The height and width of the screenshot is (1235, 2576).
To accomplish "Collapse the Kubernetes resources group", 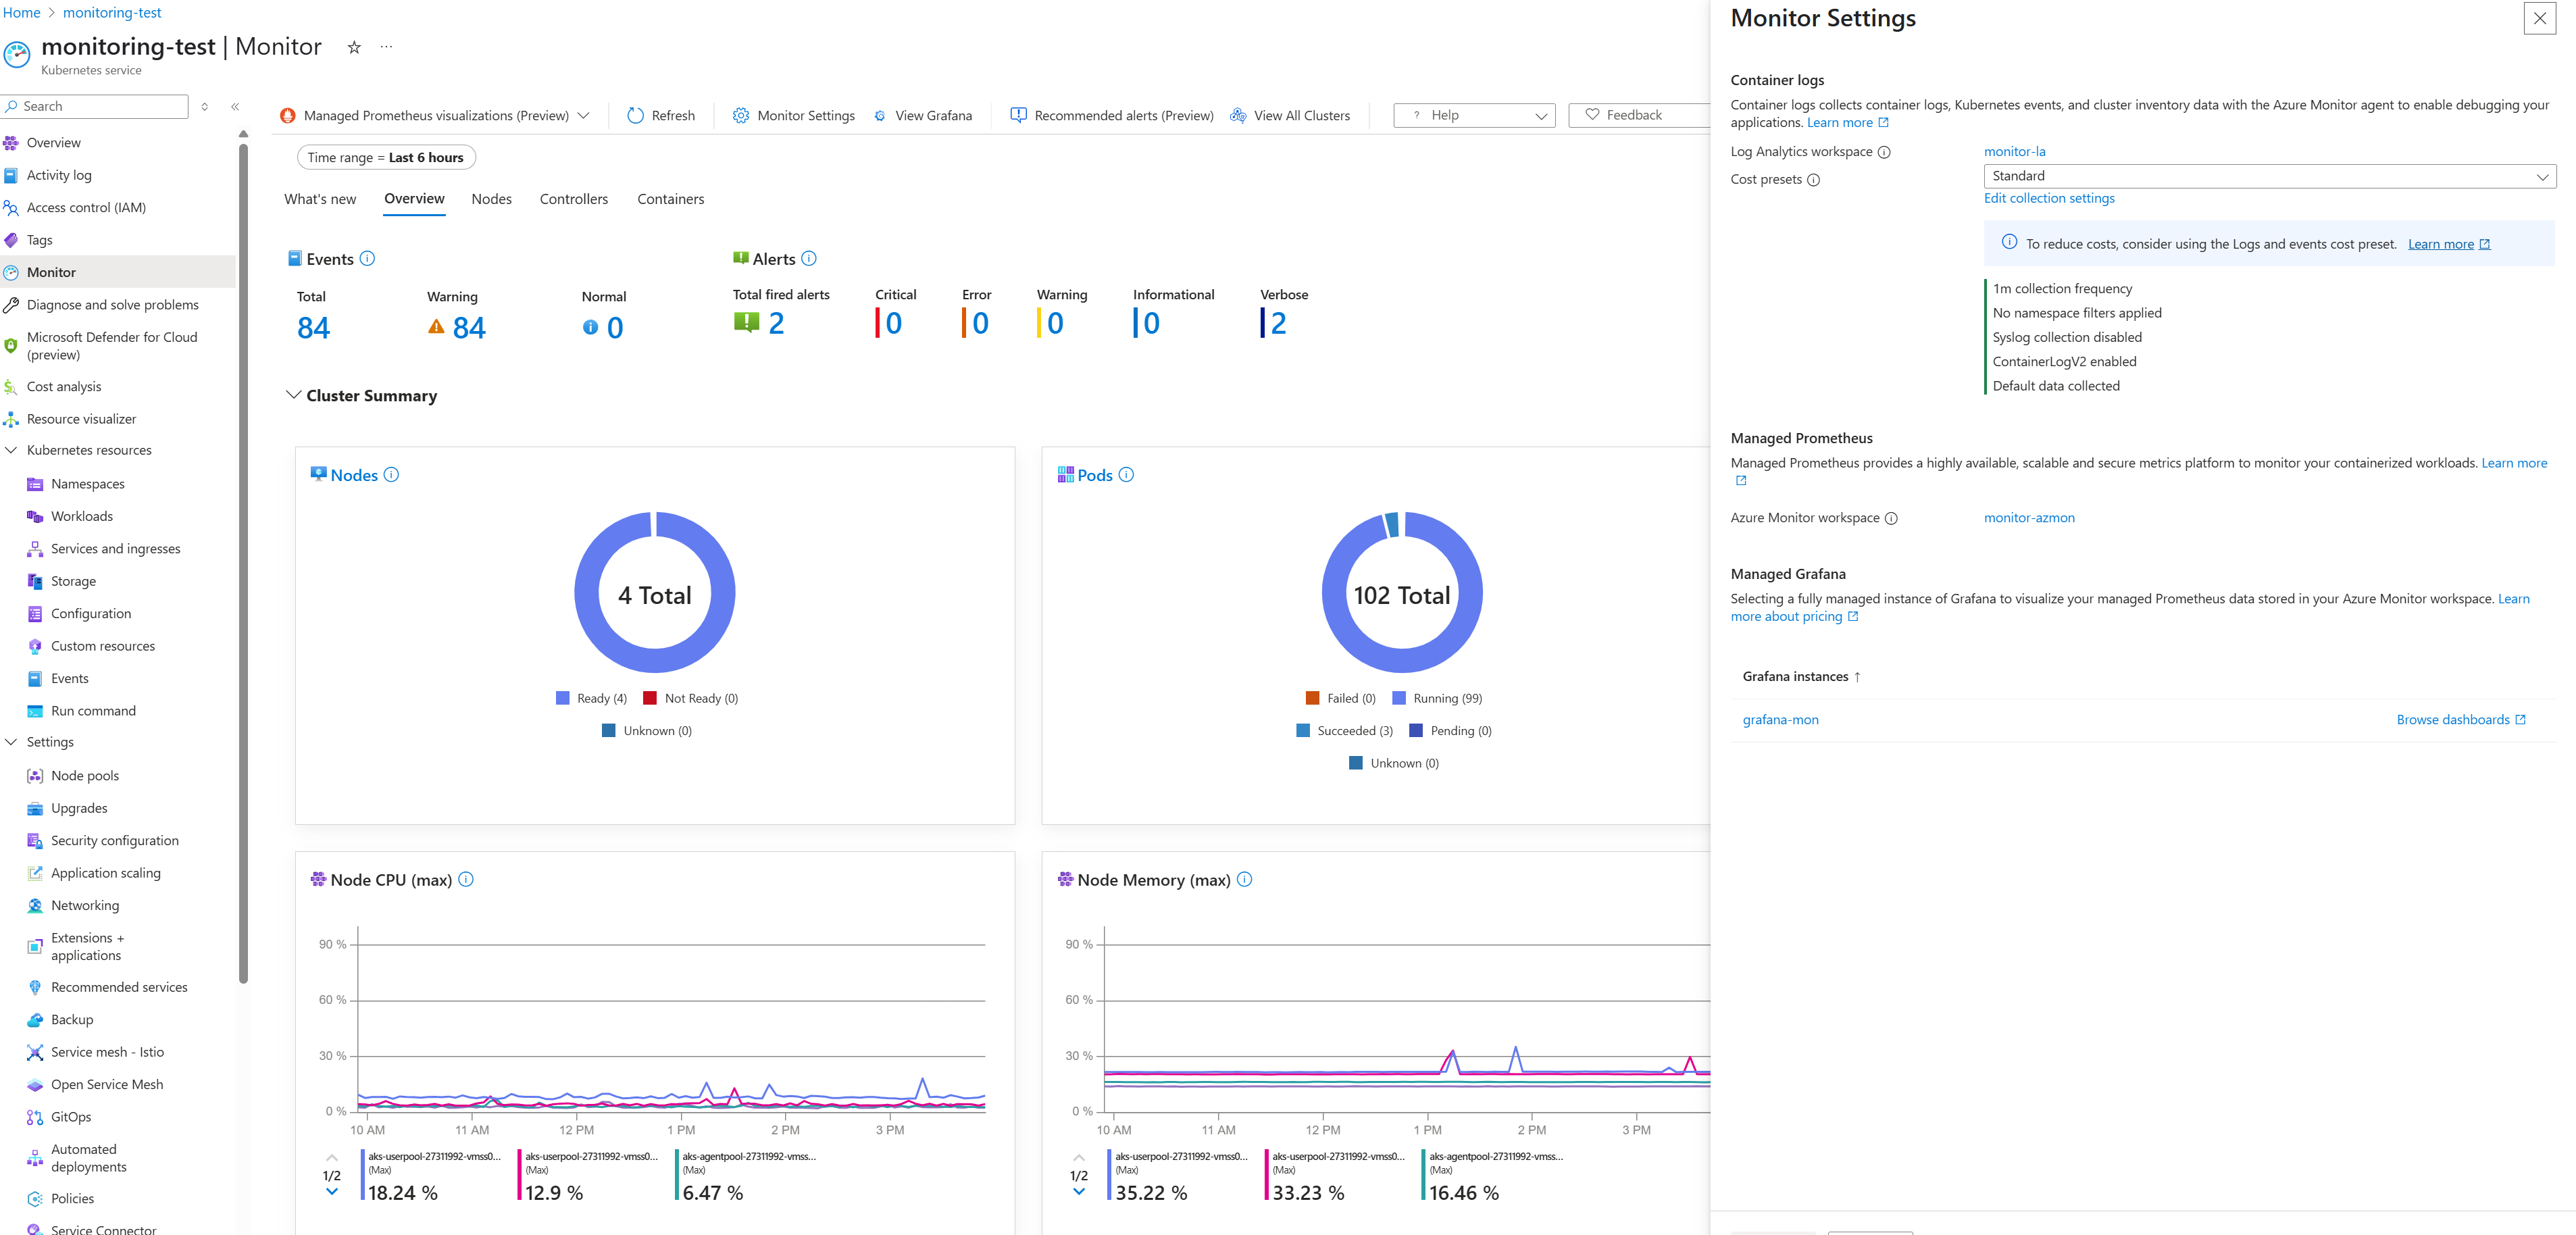I will pyautogui.click(x=11, y=450).
